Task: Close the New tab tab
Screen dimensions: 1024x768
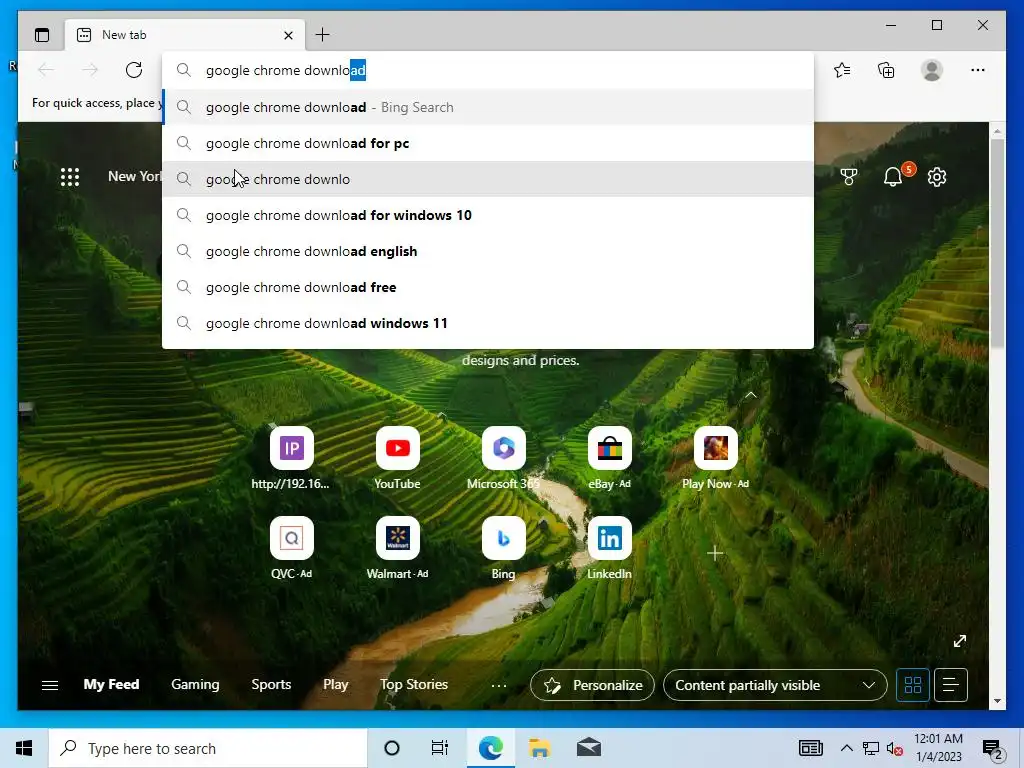Action: [288, 35]
